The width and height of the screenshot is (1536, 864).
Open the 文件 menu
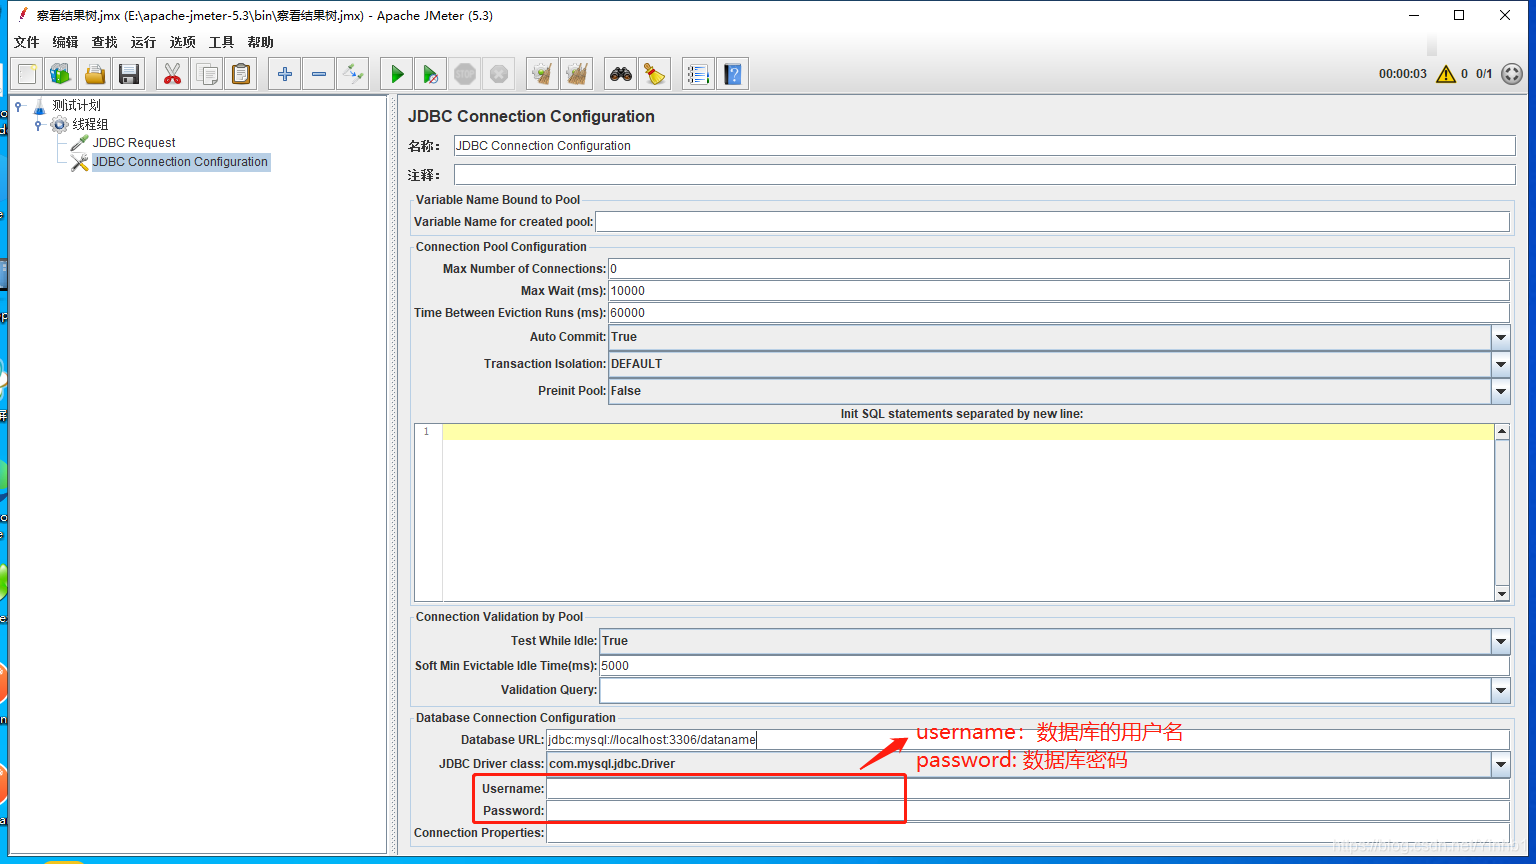tap(27, 42)
